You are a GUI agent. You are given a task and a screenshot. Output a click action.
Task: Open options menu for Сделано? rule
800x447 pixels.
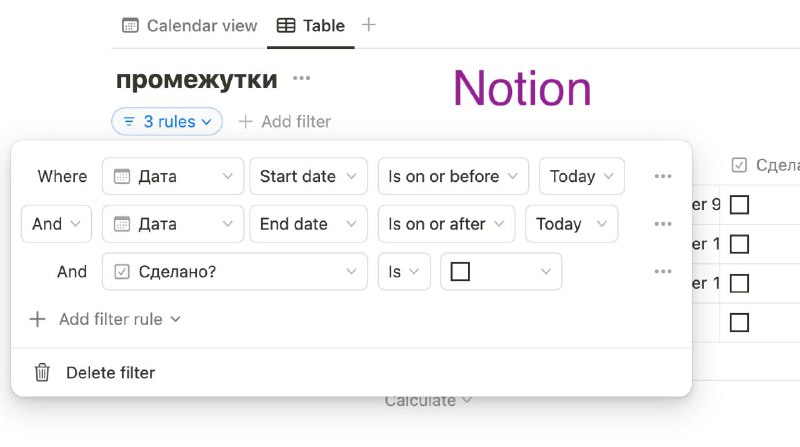tap(663, 271)
